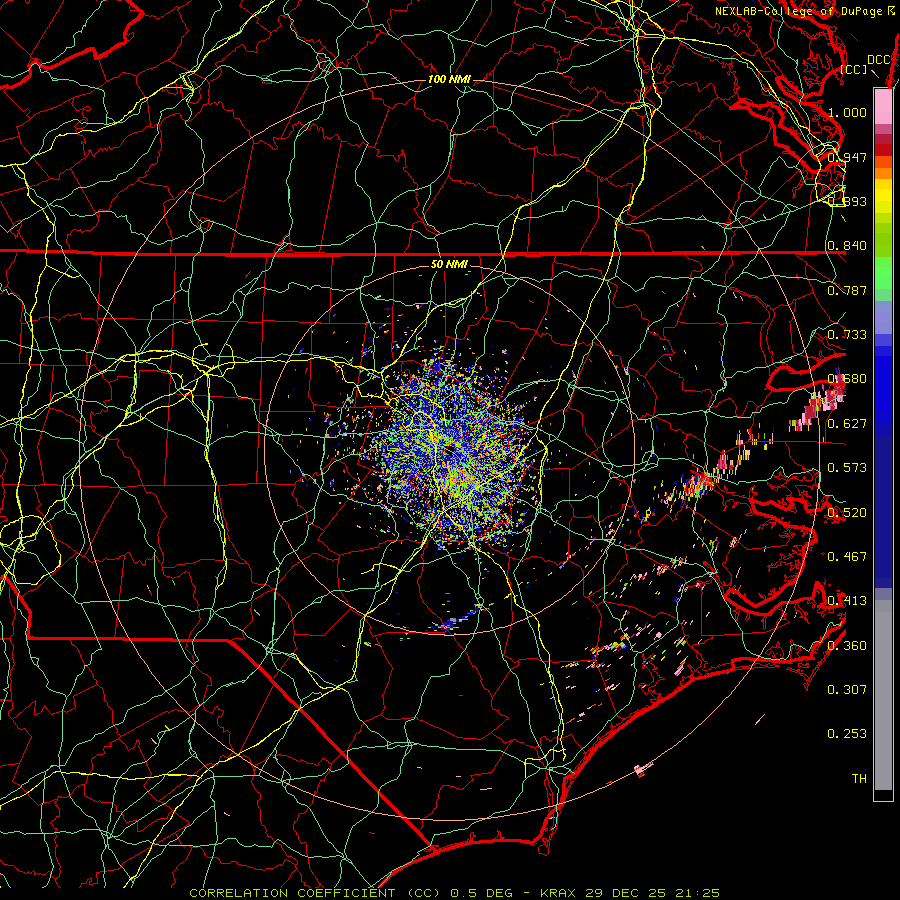Pick the gray segment of the color bar
The image size is (900, 900).
(883, 695)
